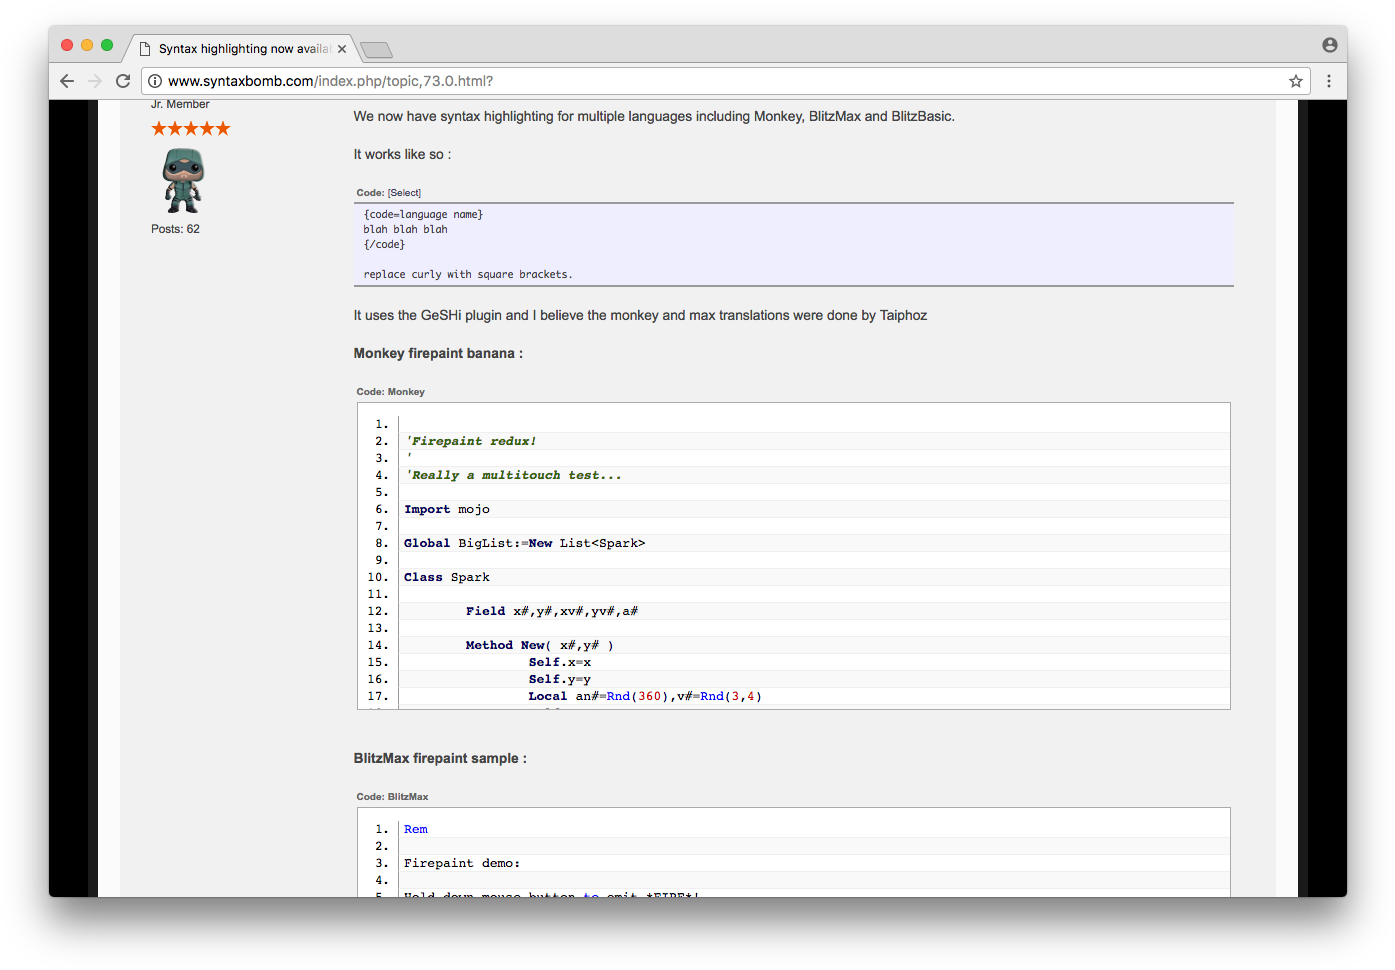Open a new tab button
The height and width of the screenshot is (970, 1395).
[377, 50]
